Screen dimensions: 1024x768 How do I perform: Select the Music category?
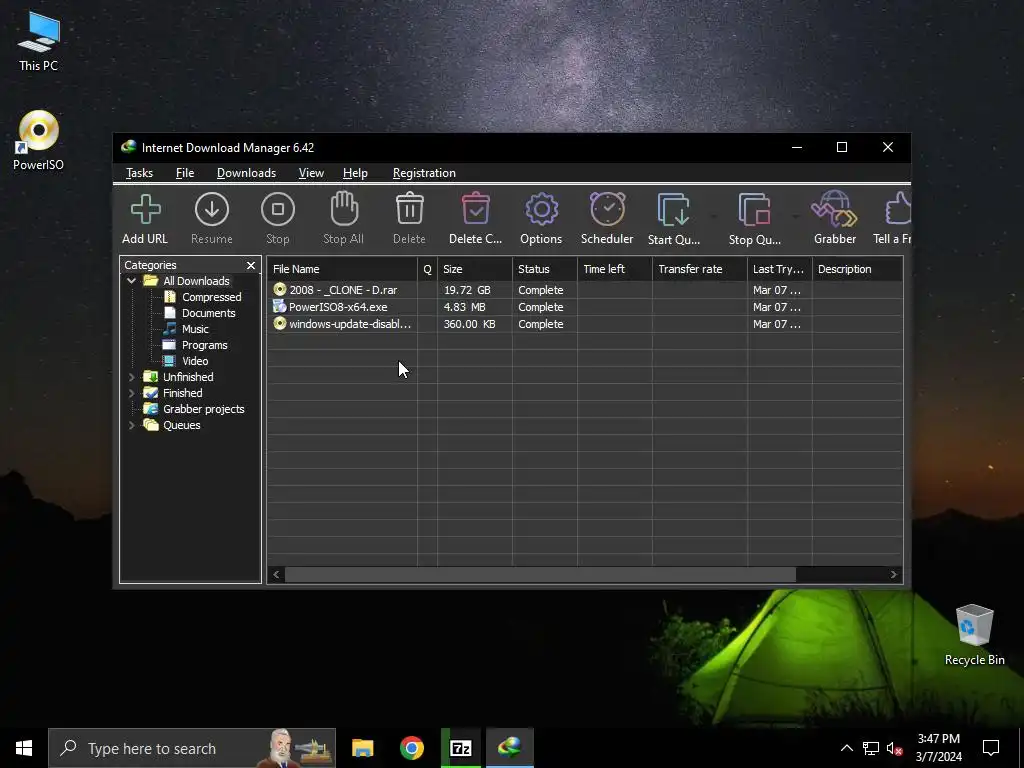195,329
